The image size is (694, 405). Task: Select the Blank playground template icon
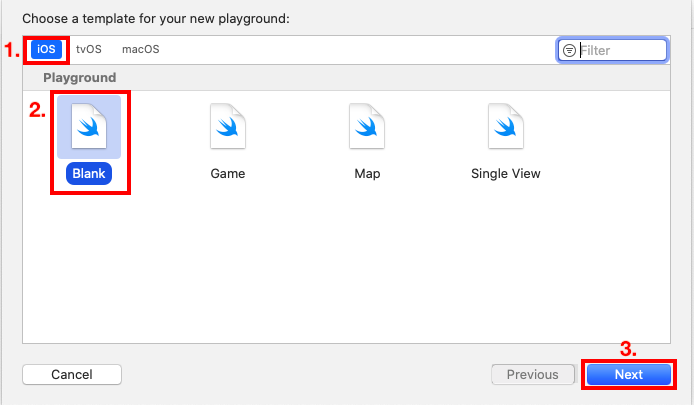click(x=89, y=127)
